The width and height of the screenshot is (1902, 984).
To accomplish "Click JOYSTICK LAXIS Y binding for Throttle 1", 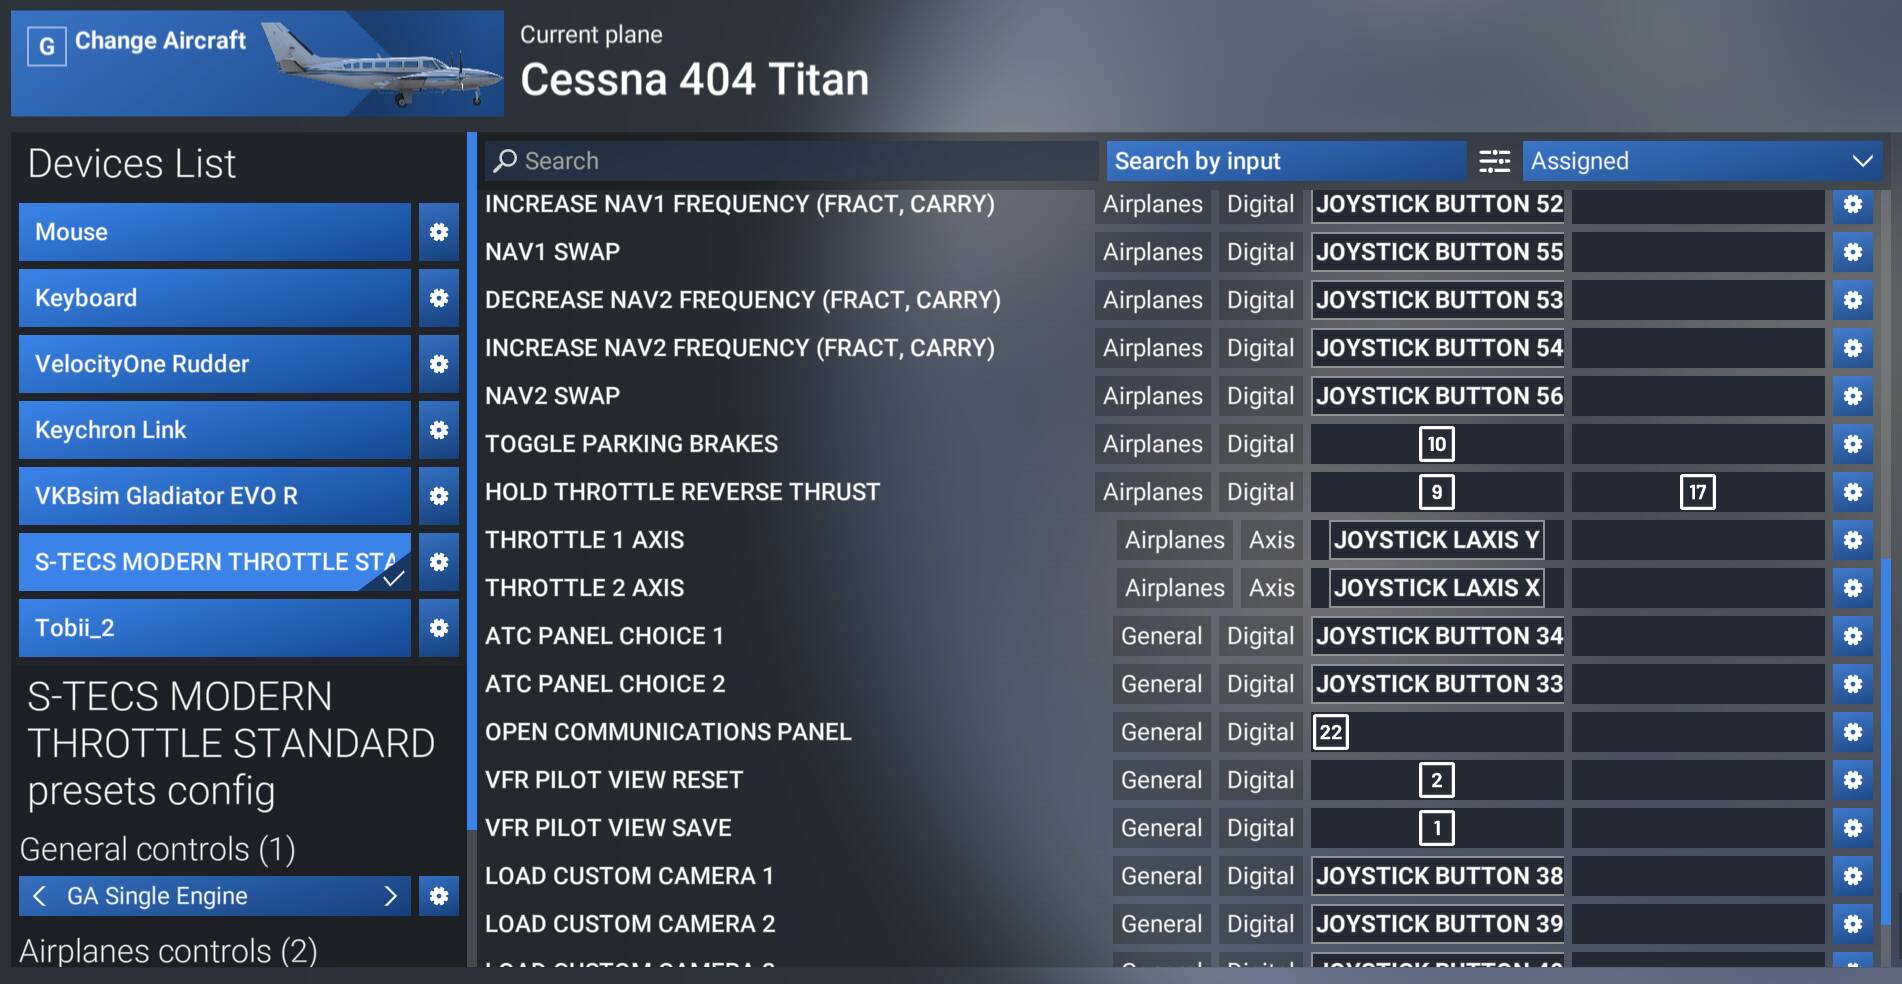I will [1436, 540].
